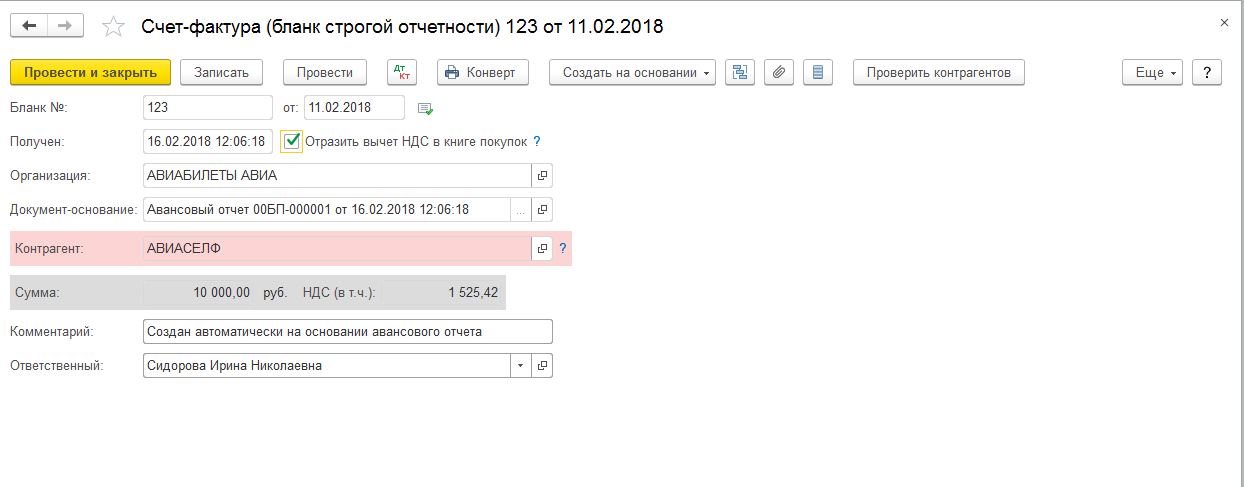Expand Ответственный dropdown list
The image size is (1244, 487).
(520, 366)
